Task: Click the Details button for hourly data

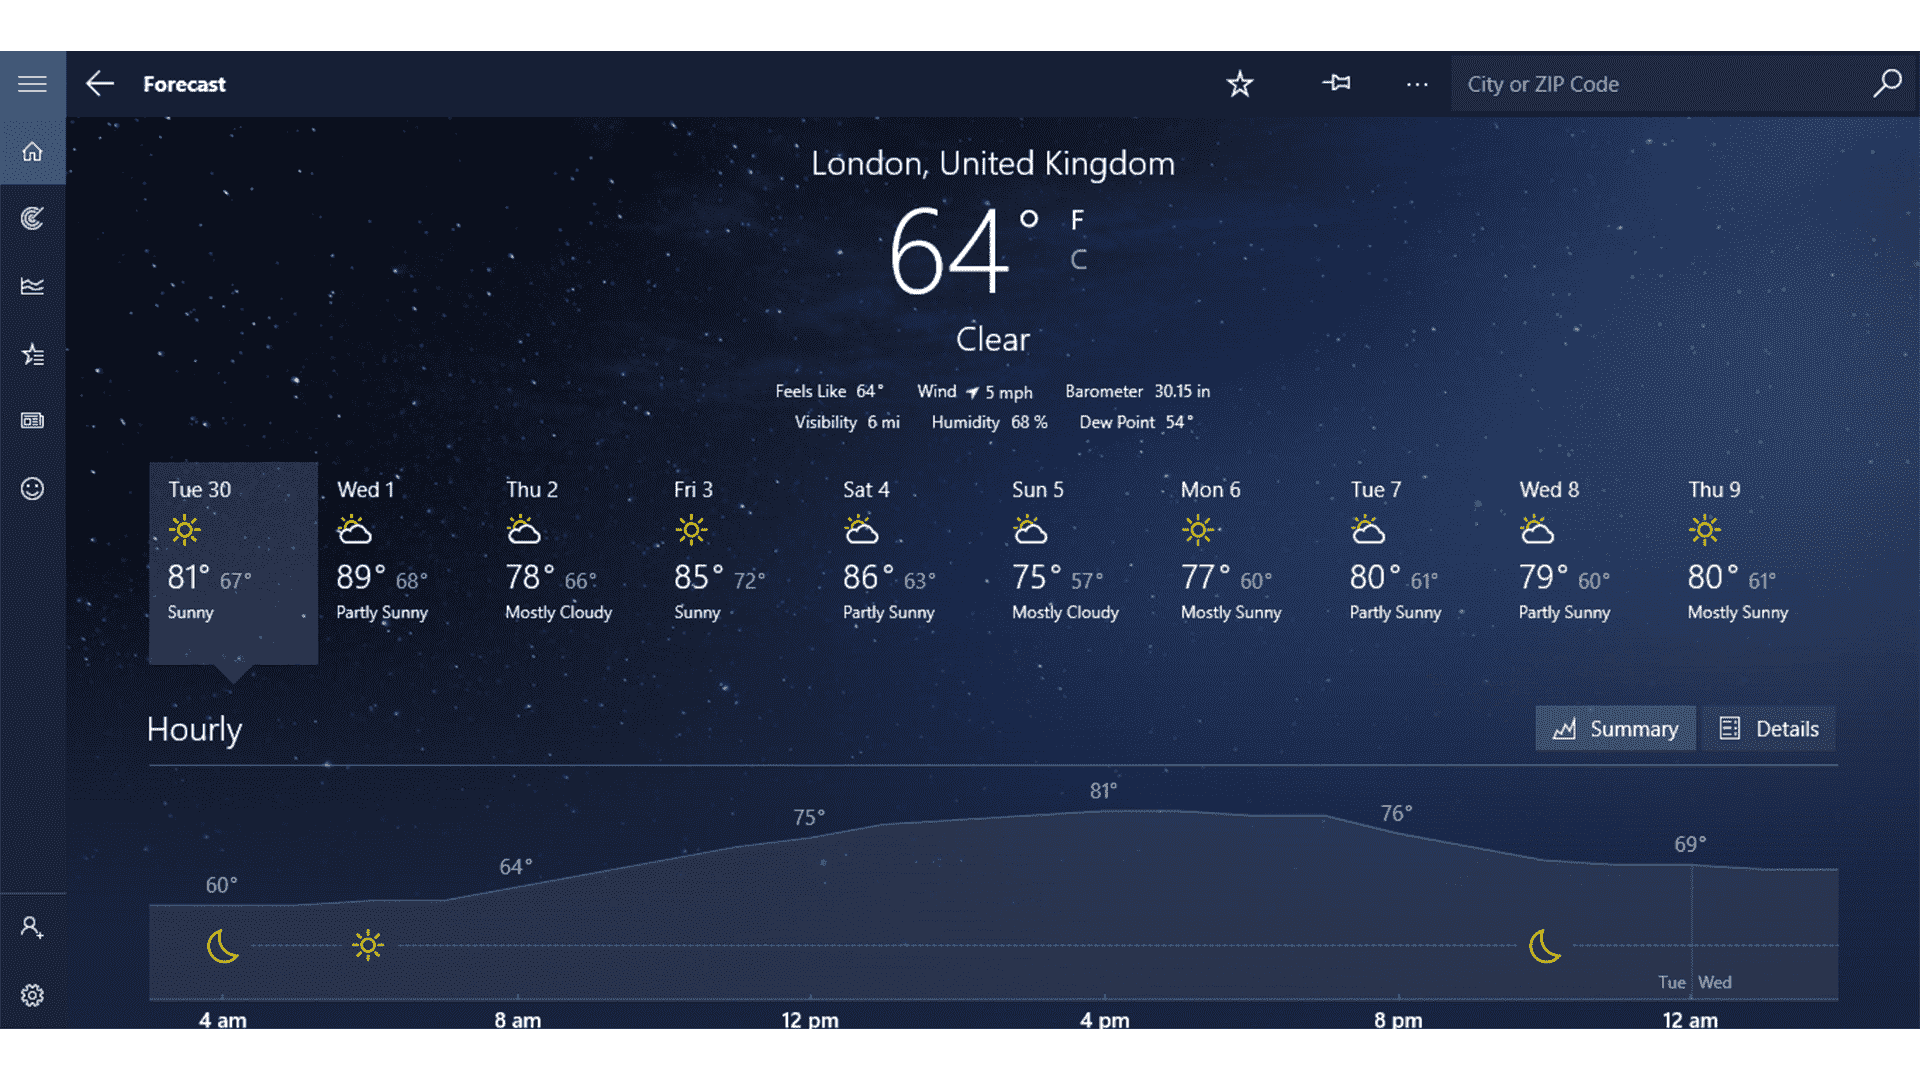Action: pyautogui.click(x=1767, y=729)
